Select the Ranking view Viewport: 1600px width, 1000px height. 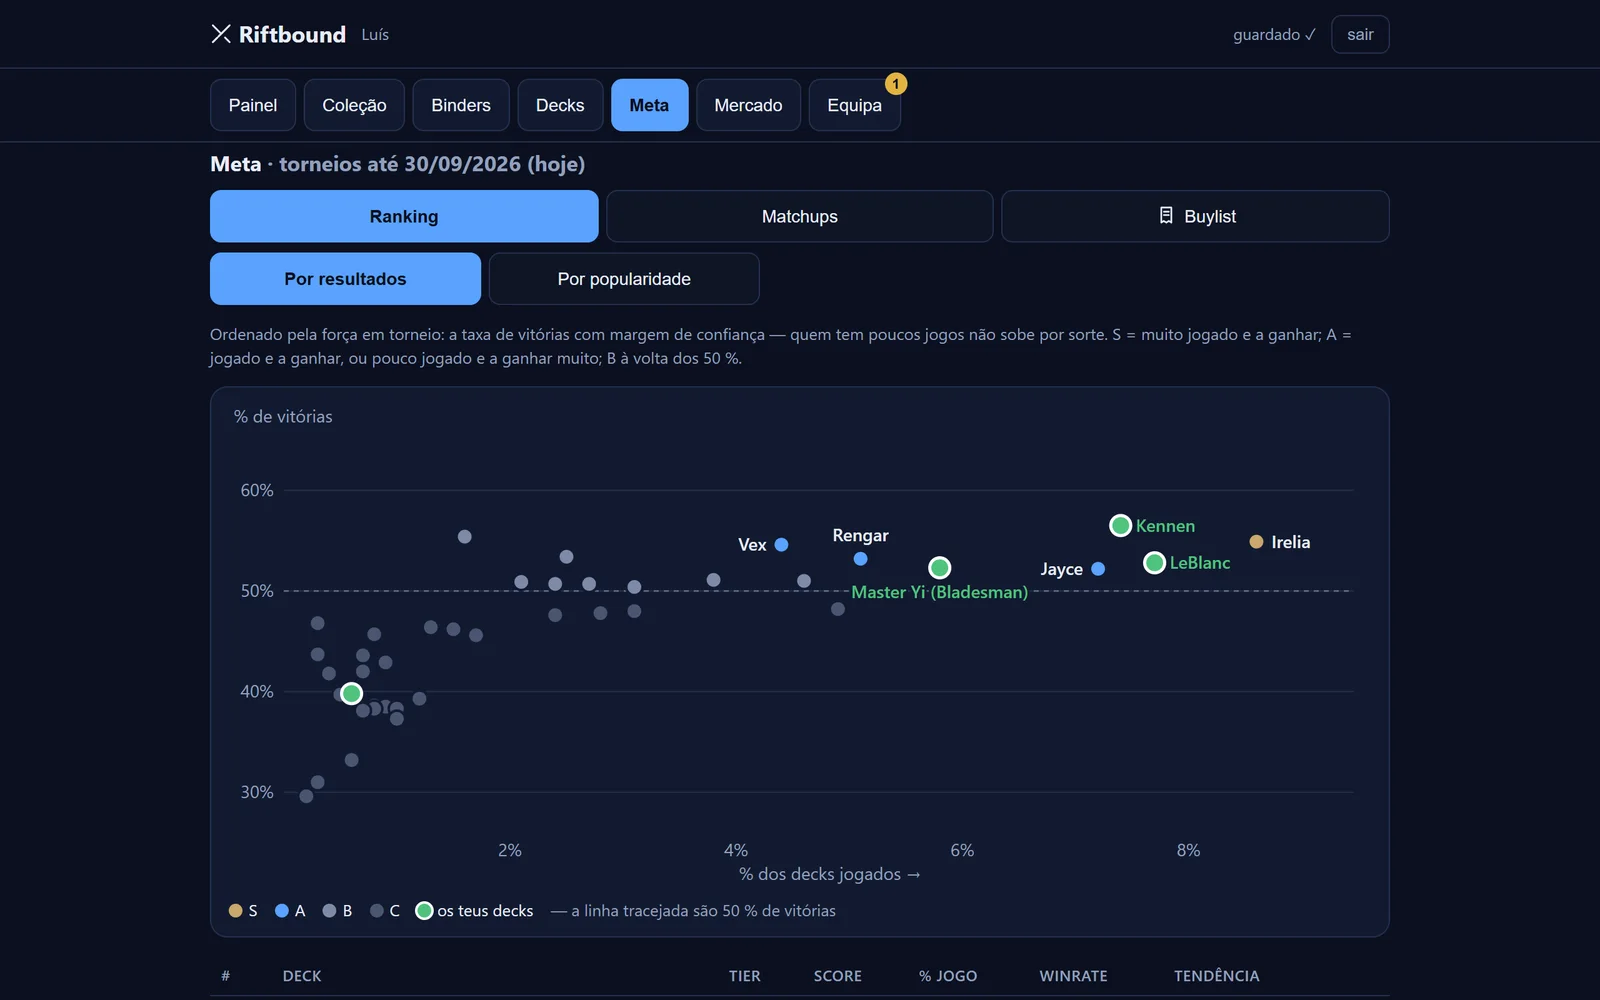[404, 216]
